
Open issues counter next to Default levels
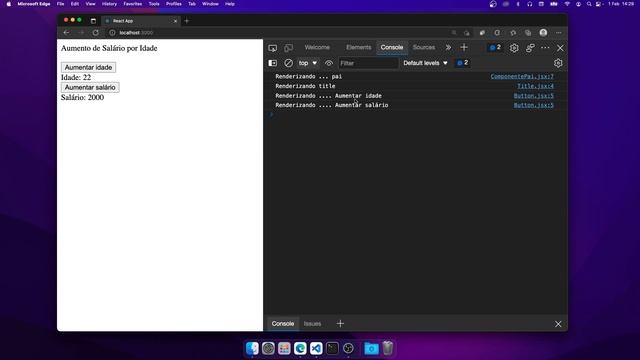click(462, 63)
